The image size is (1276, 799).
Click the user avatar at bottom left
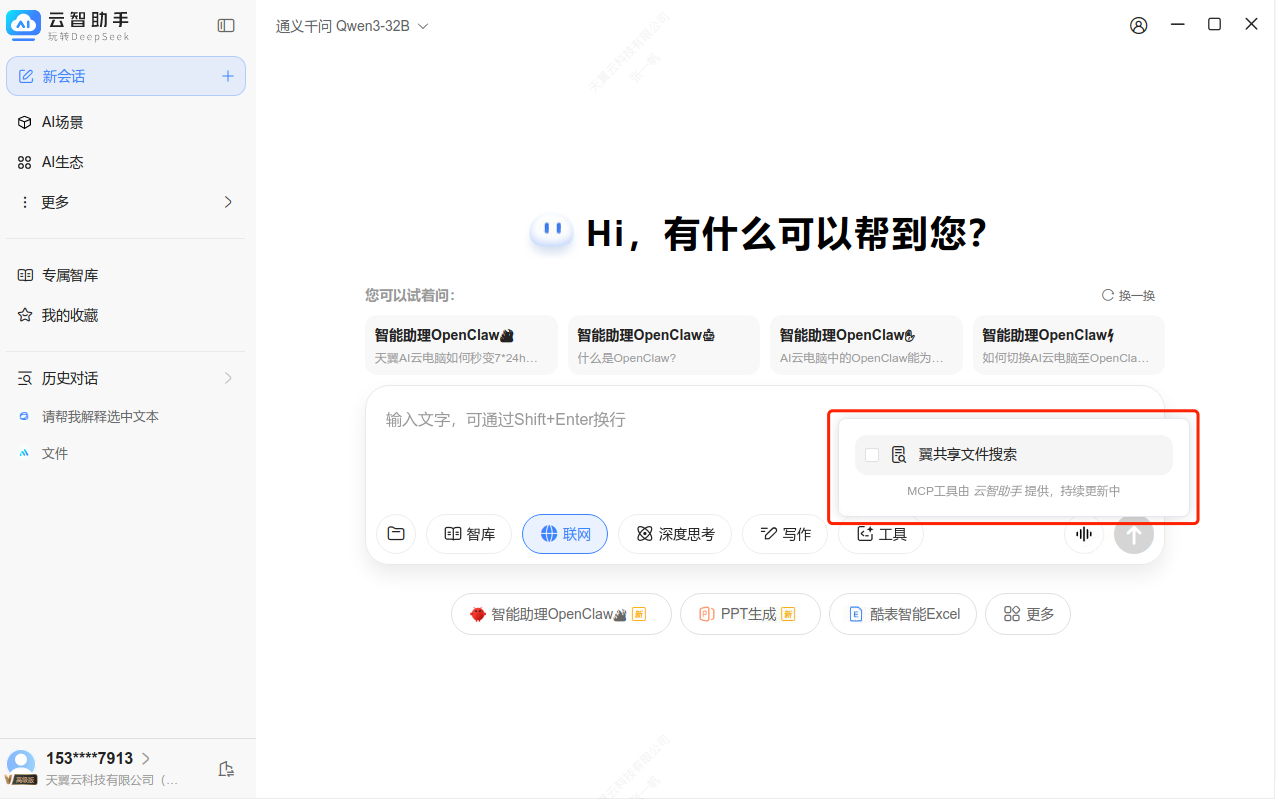click(x=21, y=764)
